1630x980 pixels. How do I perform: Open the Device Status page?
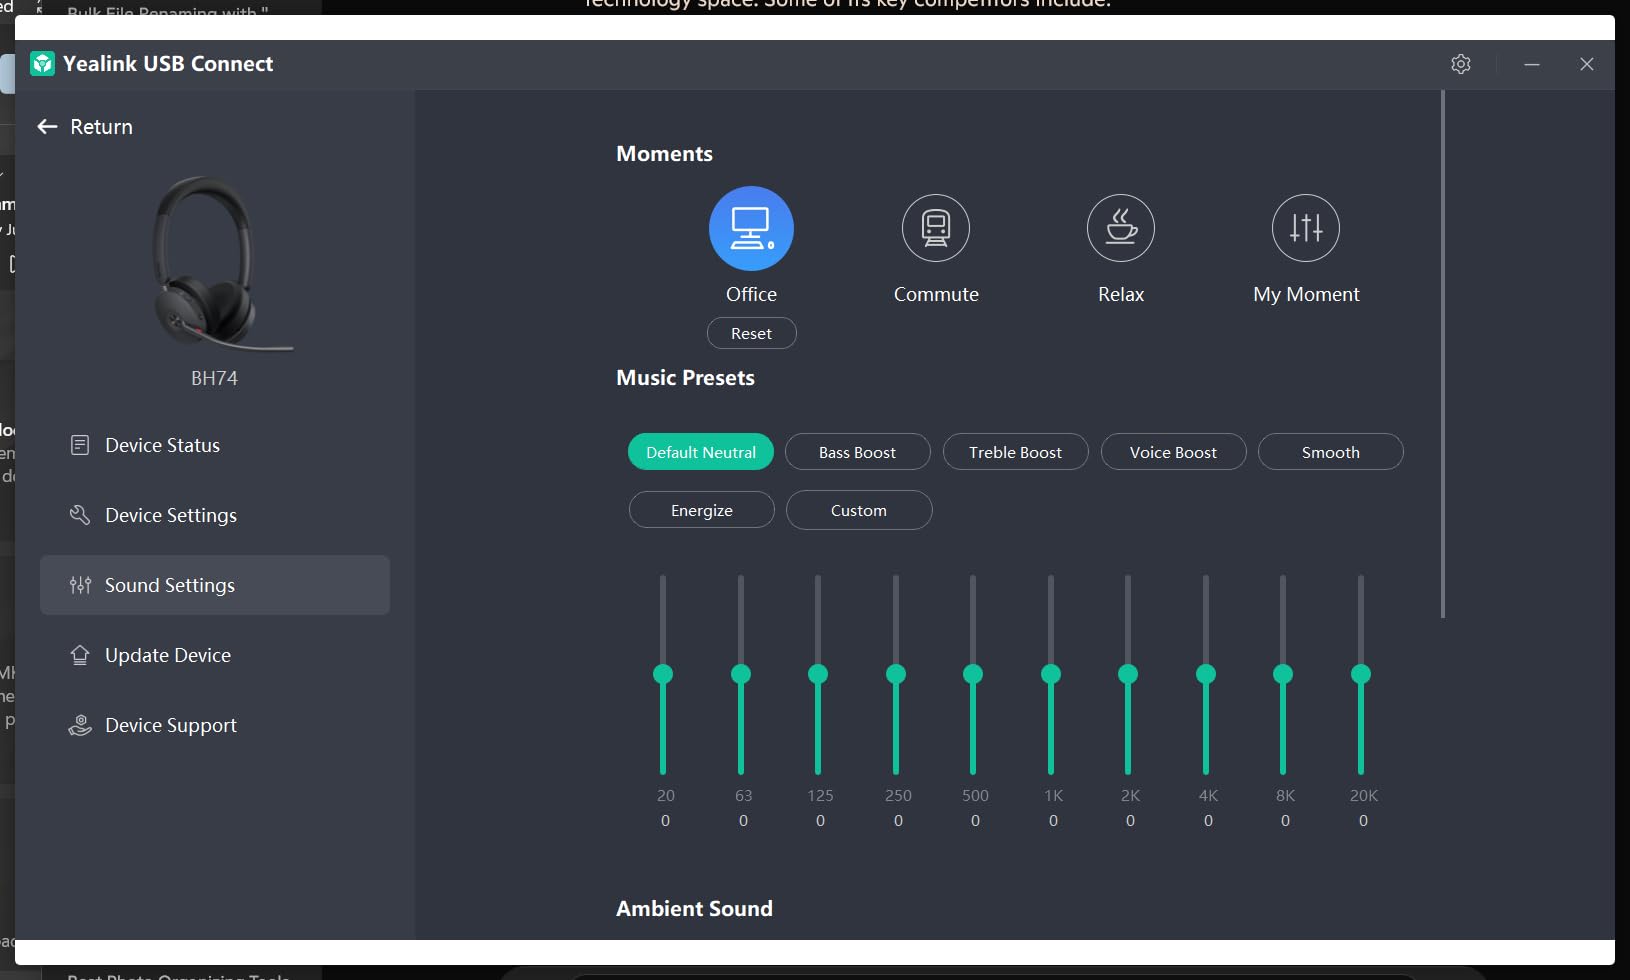click(215, 445)
